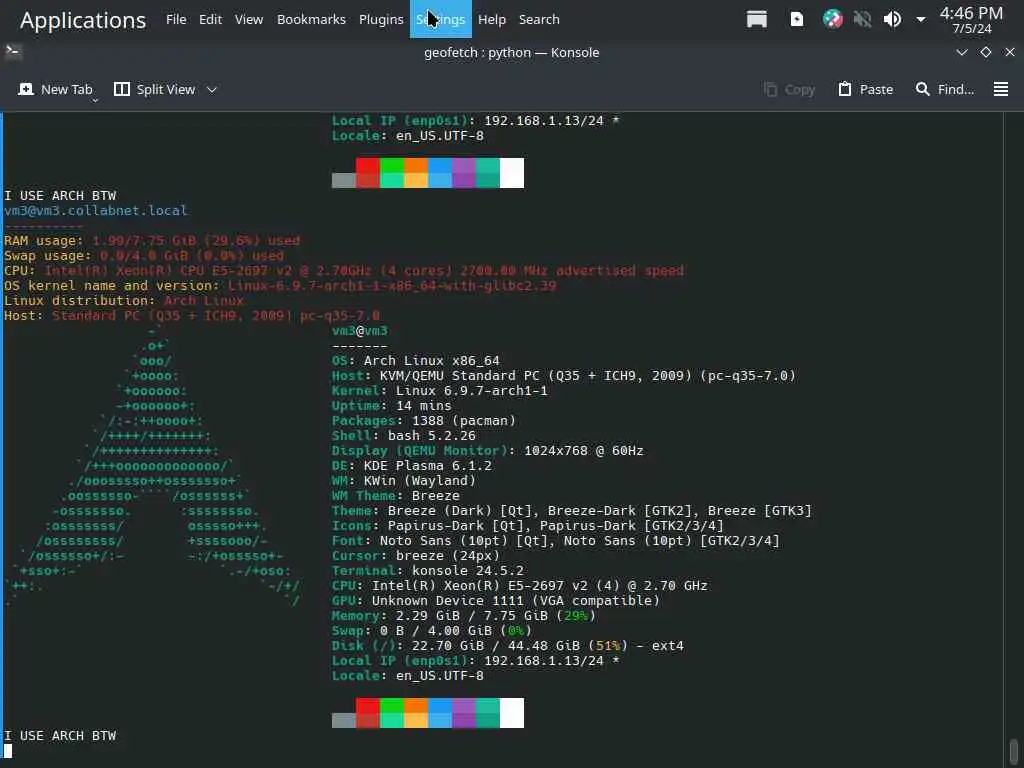Open the Plugins menu
The height and width of the screenshot is (768, 1024).
click(x=381, y=20)
